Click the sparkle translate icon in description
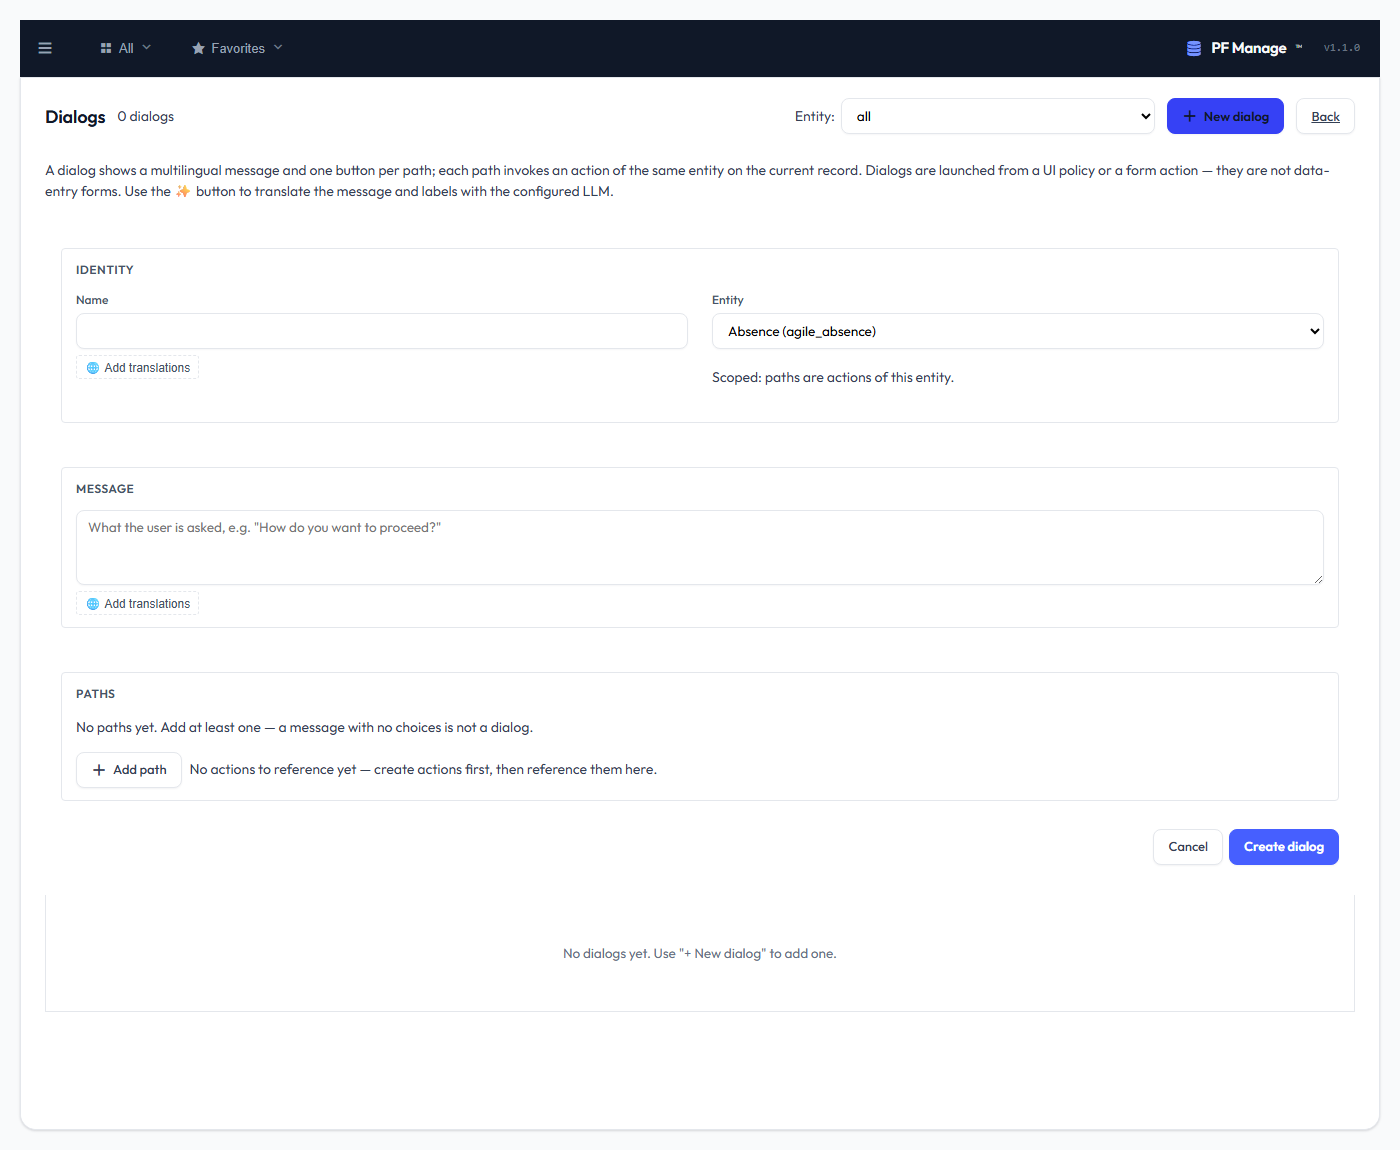 click(x=183, y=191)
